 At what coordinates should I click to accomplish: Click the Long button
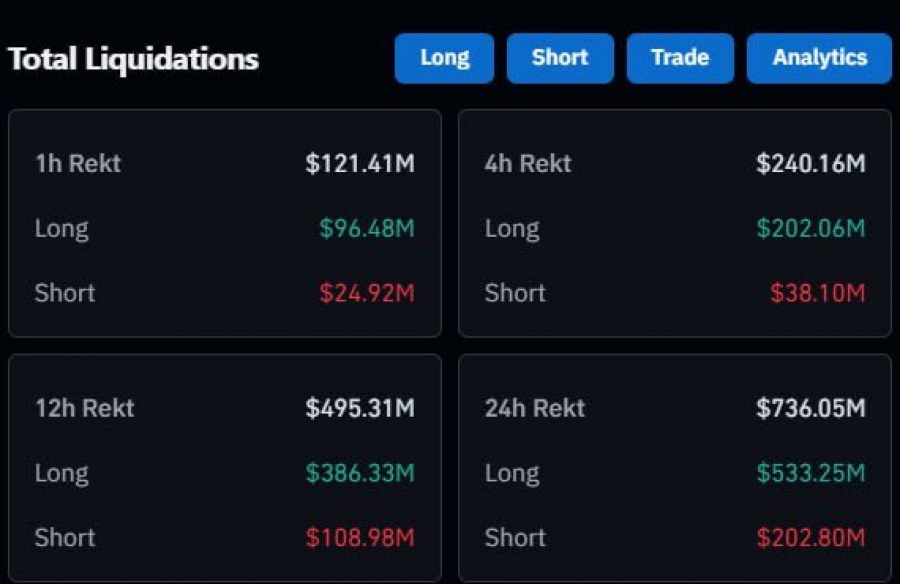coord(444,58)
